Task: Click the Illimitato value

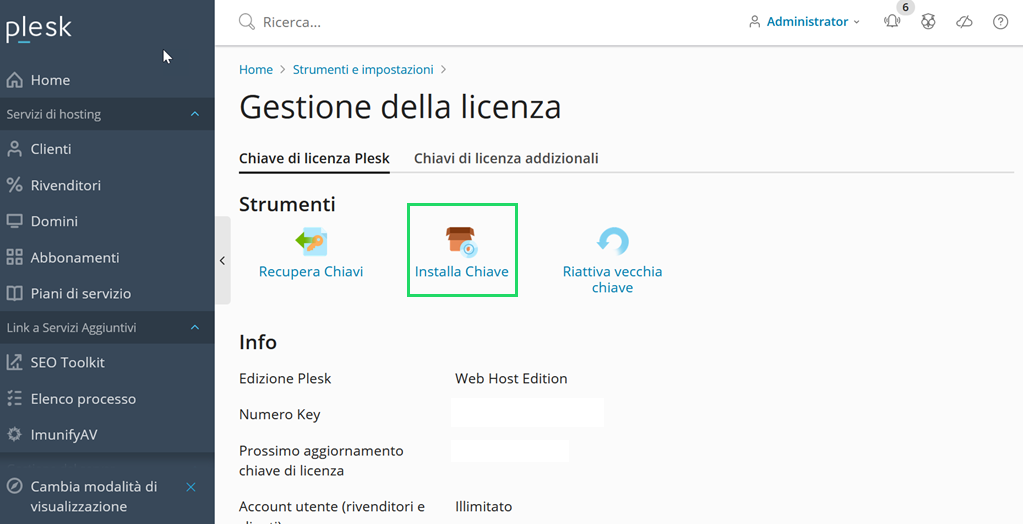Action: point(484,506)
